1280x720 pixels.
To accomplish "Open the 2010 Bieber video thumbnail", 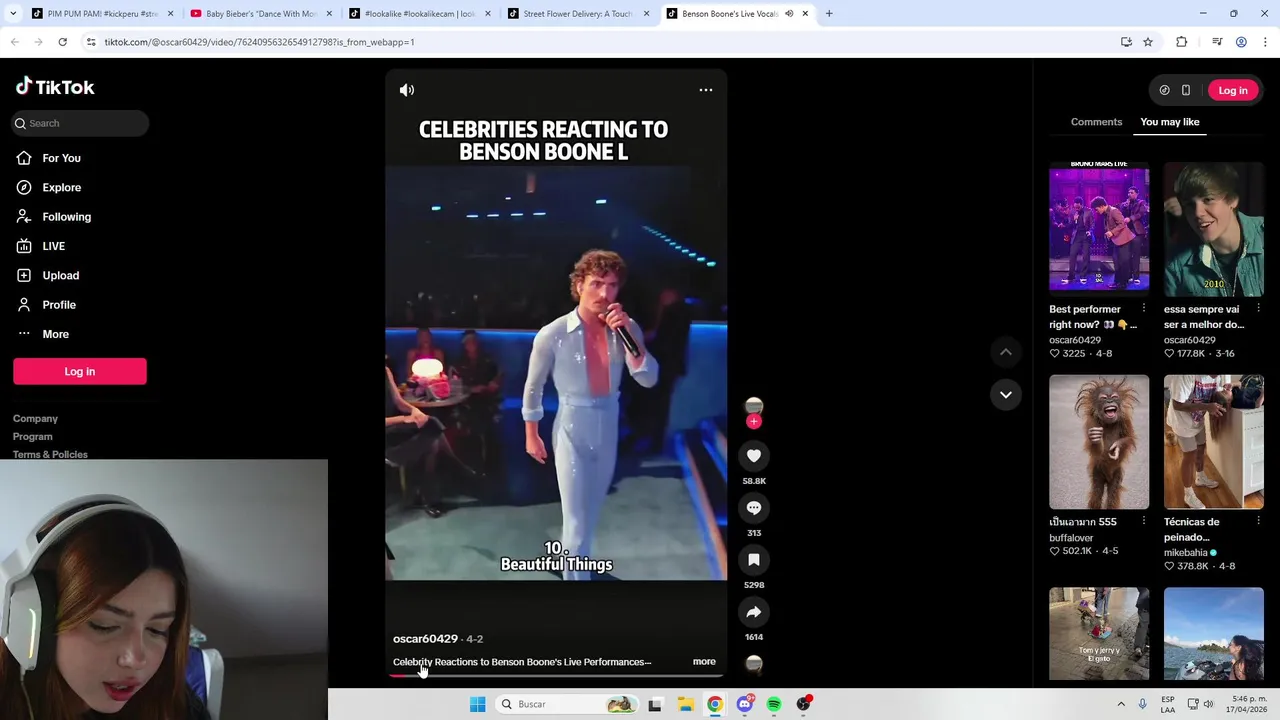I will tap(1214, 228).
